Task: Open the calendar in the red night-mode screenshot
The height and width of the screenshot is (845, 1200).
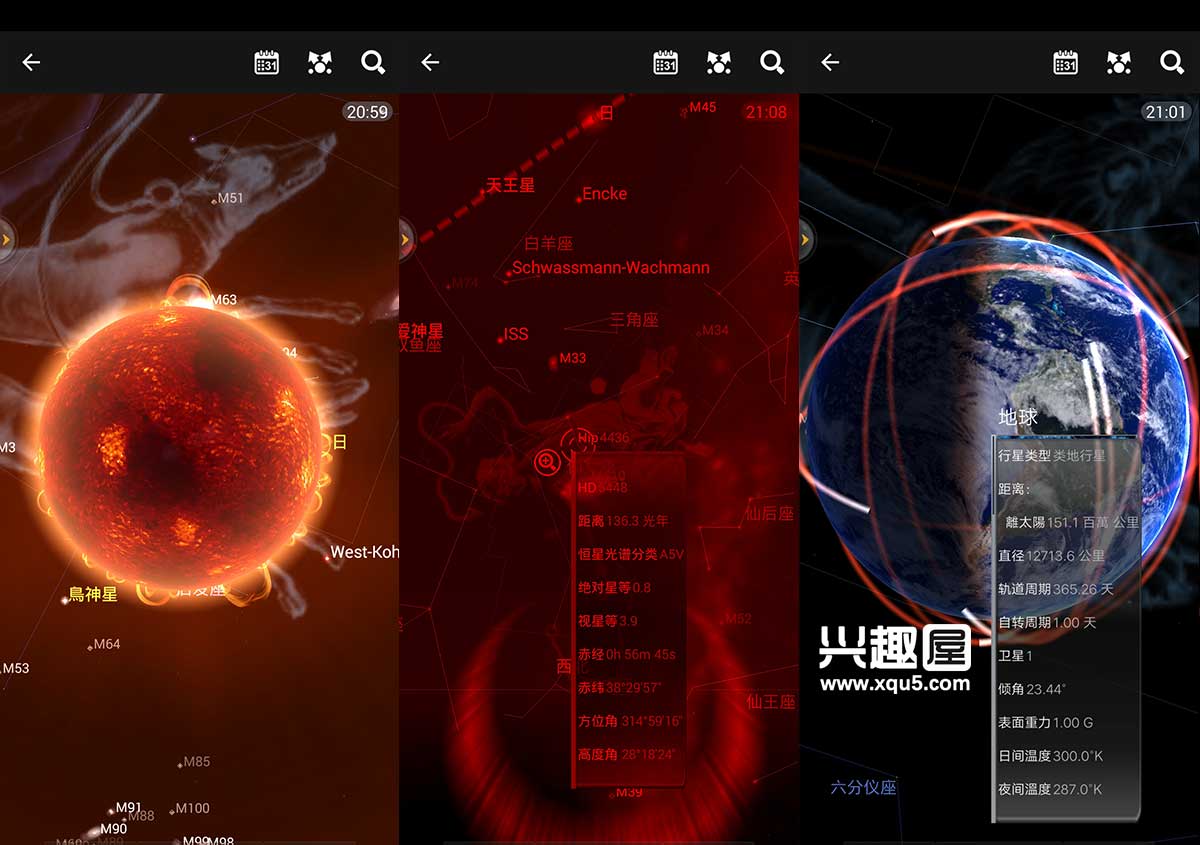Action: click(665, 62)
